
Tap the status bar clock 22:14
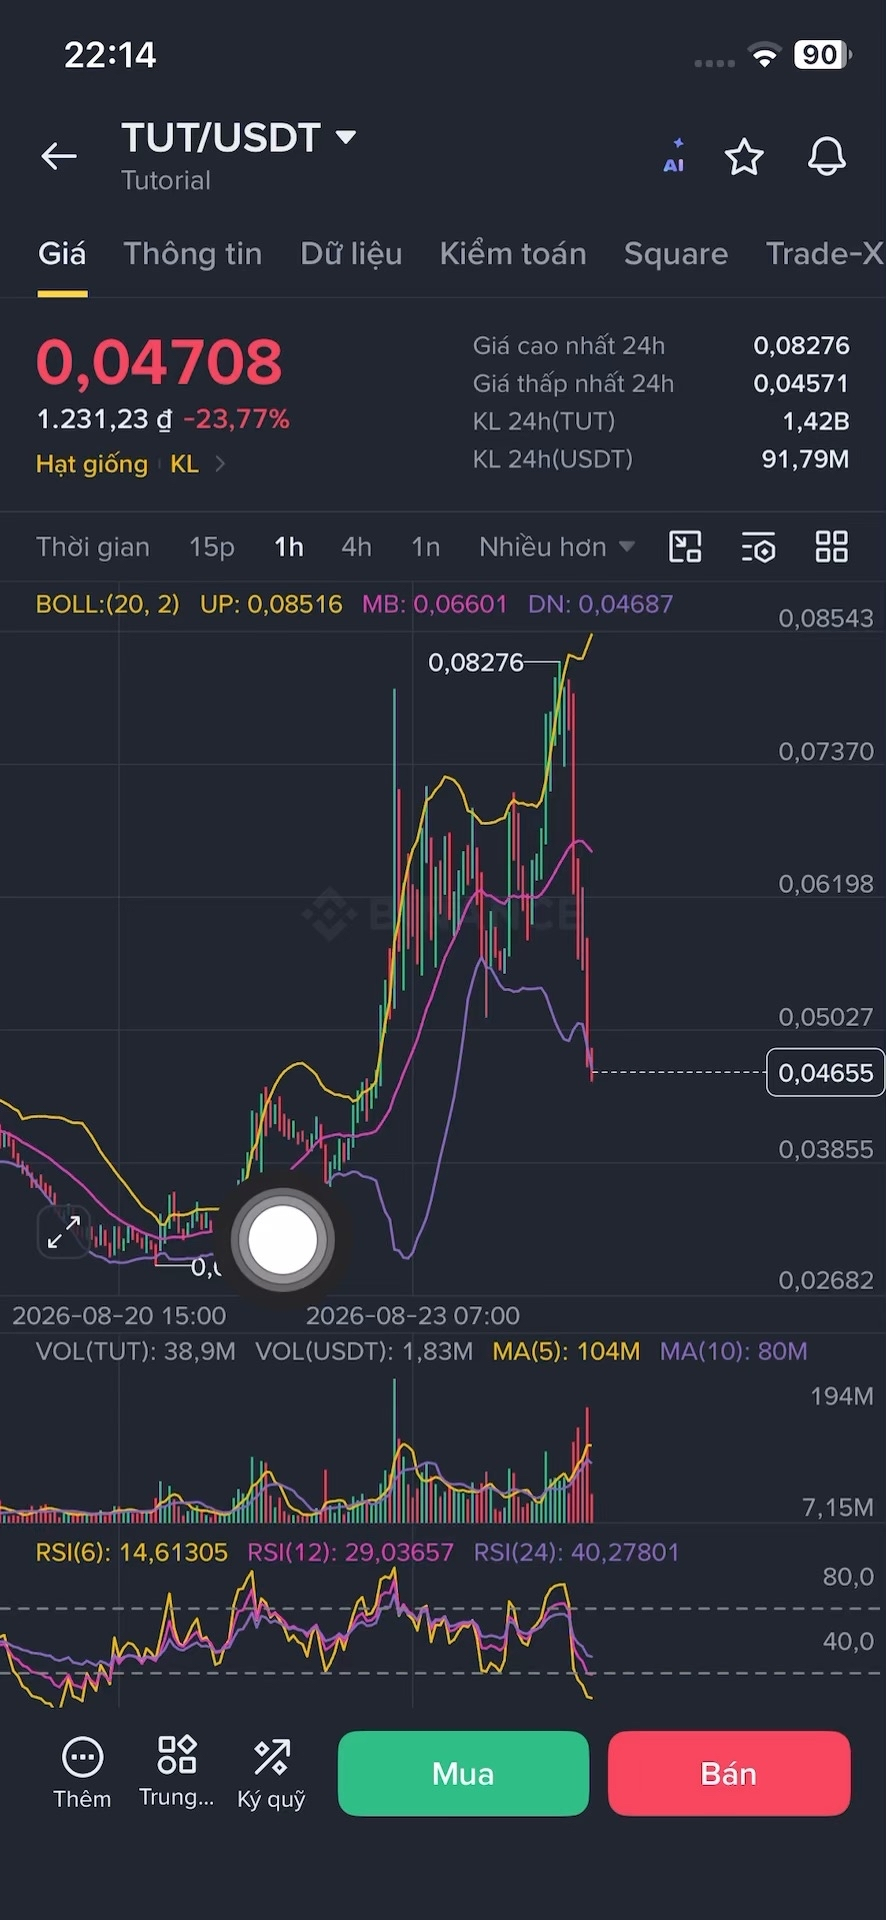tap(110, 55)
